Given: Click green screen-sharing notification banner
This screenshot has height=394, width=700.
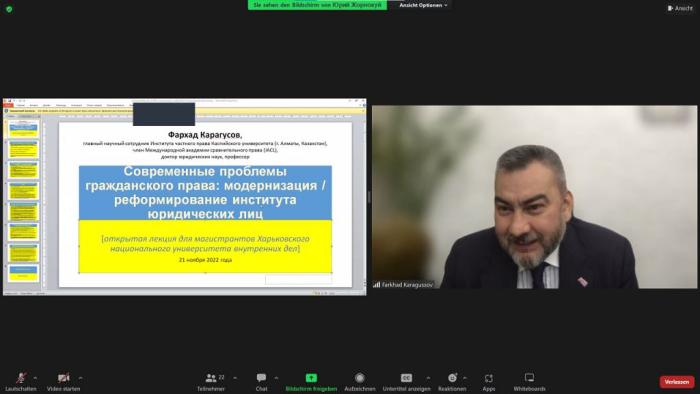Looking at the screenshot, I should [317, 5].
